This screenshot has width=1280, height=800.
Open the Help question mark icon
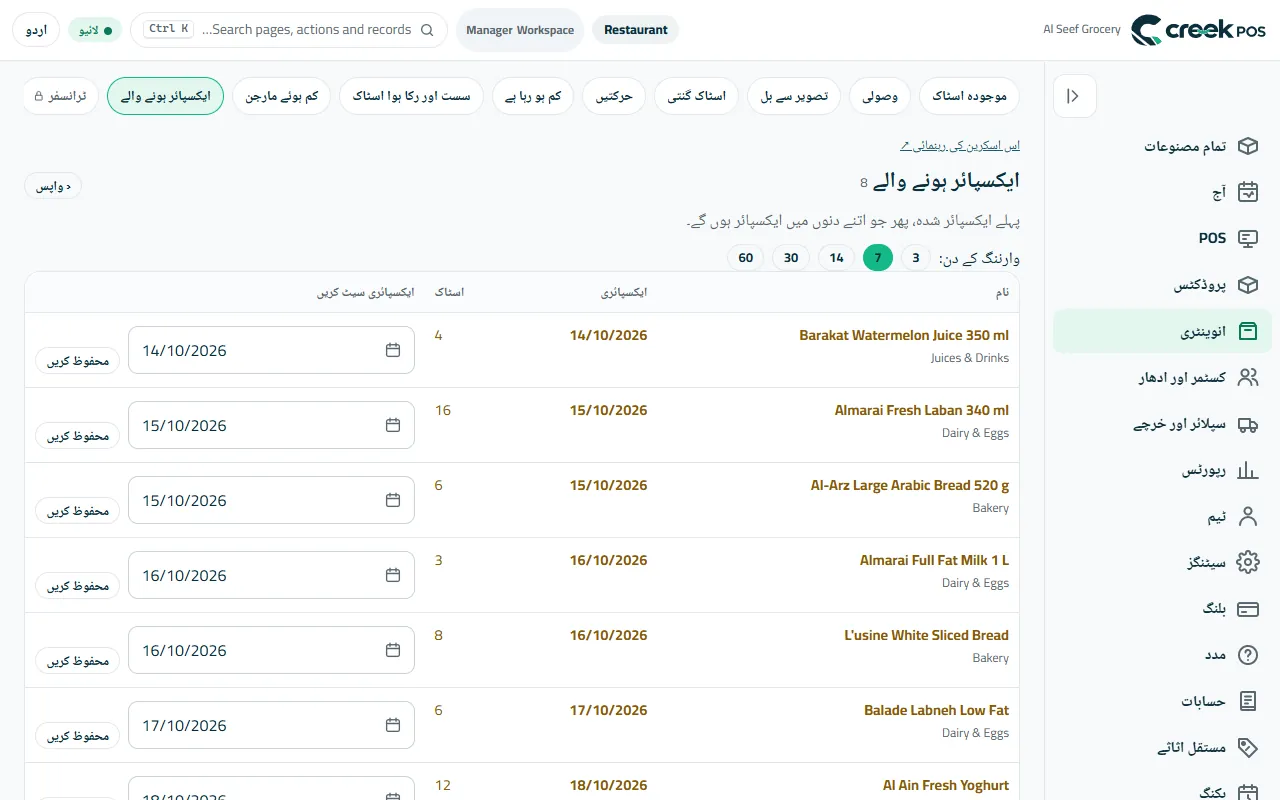point(1247,655)
